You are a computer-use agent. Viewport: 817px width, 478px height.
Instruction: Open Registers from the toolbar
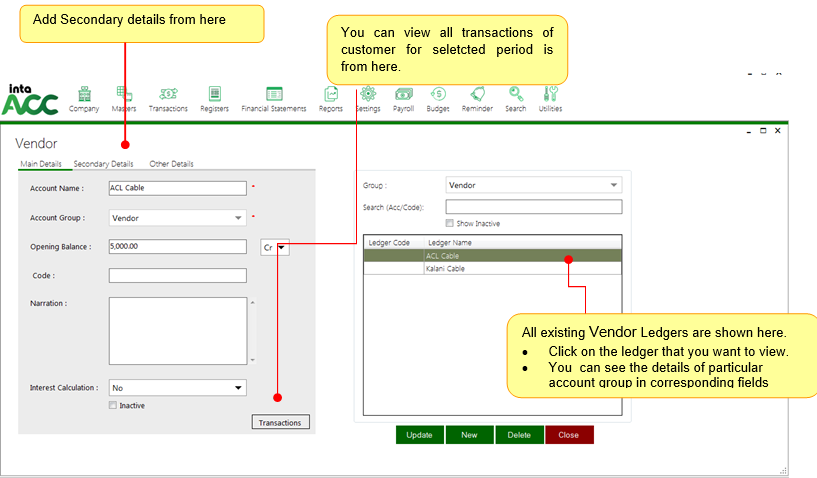[x=214, y=96]
